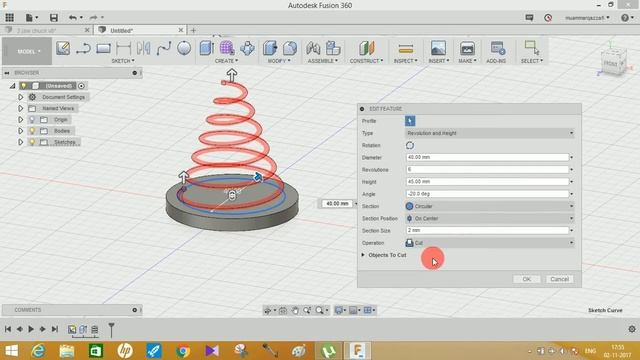The height and width of the screenshot is (360, 640).
Task: Select the Move tool in toolbar
Action: click(x=247, y=48)
